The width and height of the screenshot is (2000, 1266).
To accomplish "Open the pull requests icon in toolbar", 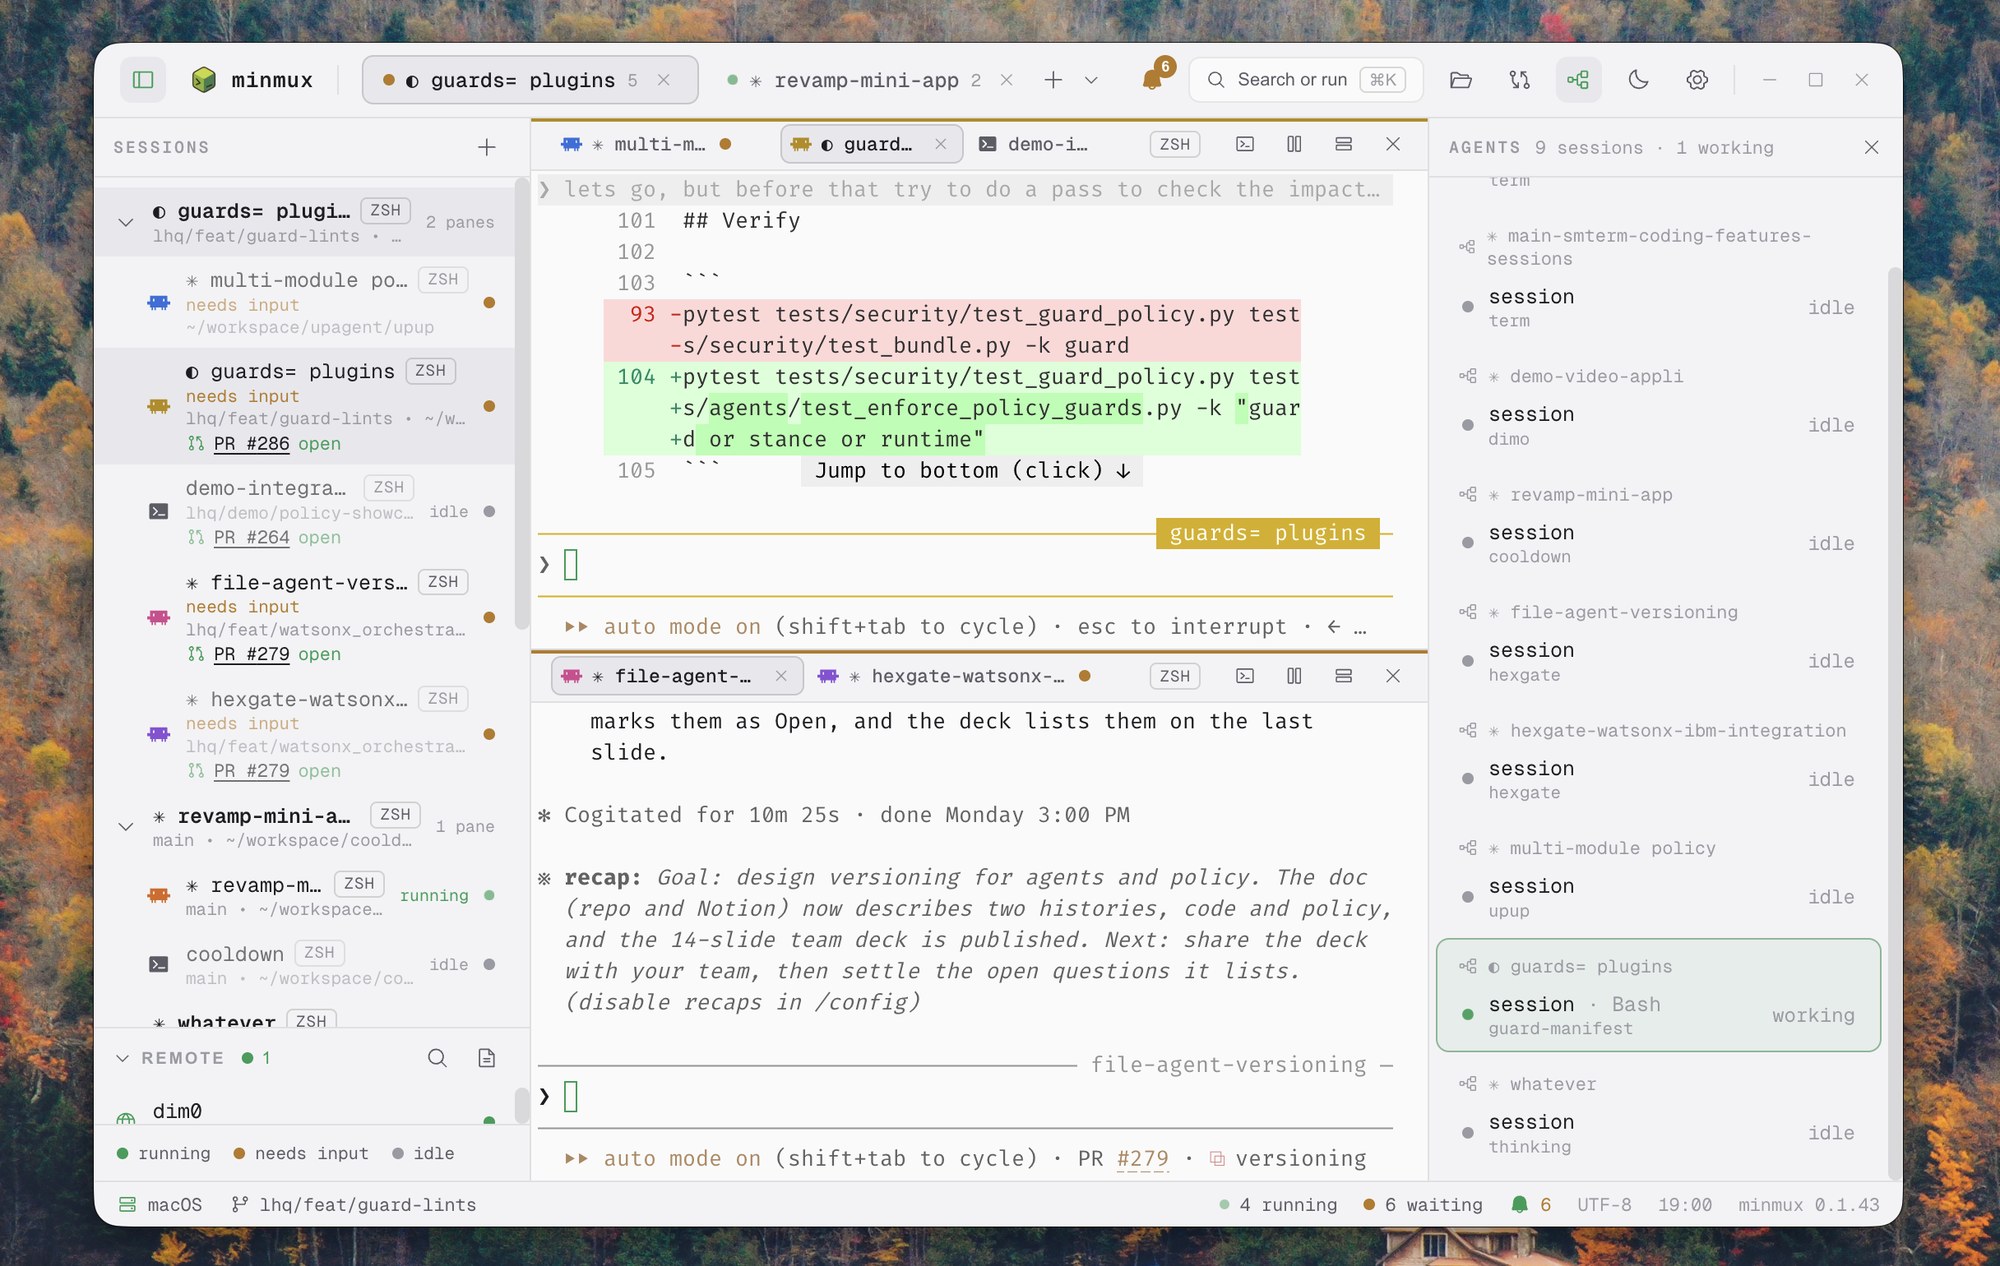I will click(1520, 80).
